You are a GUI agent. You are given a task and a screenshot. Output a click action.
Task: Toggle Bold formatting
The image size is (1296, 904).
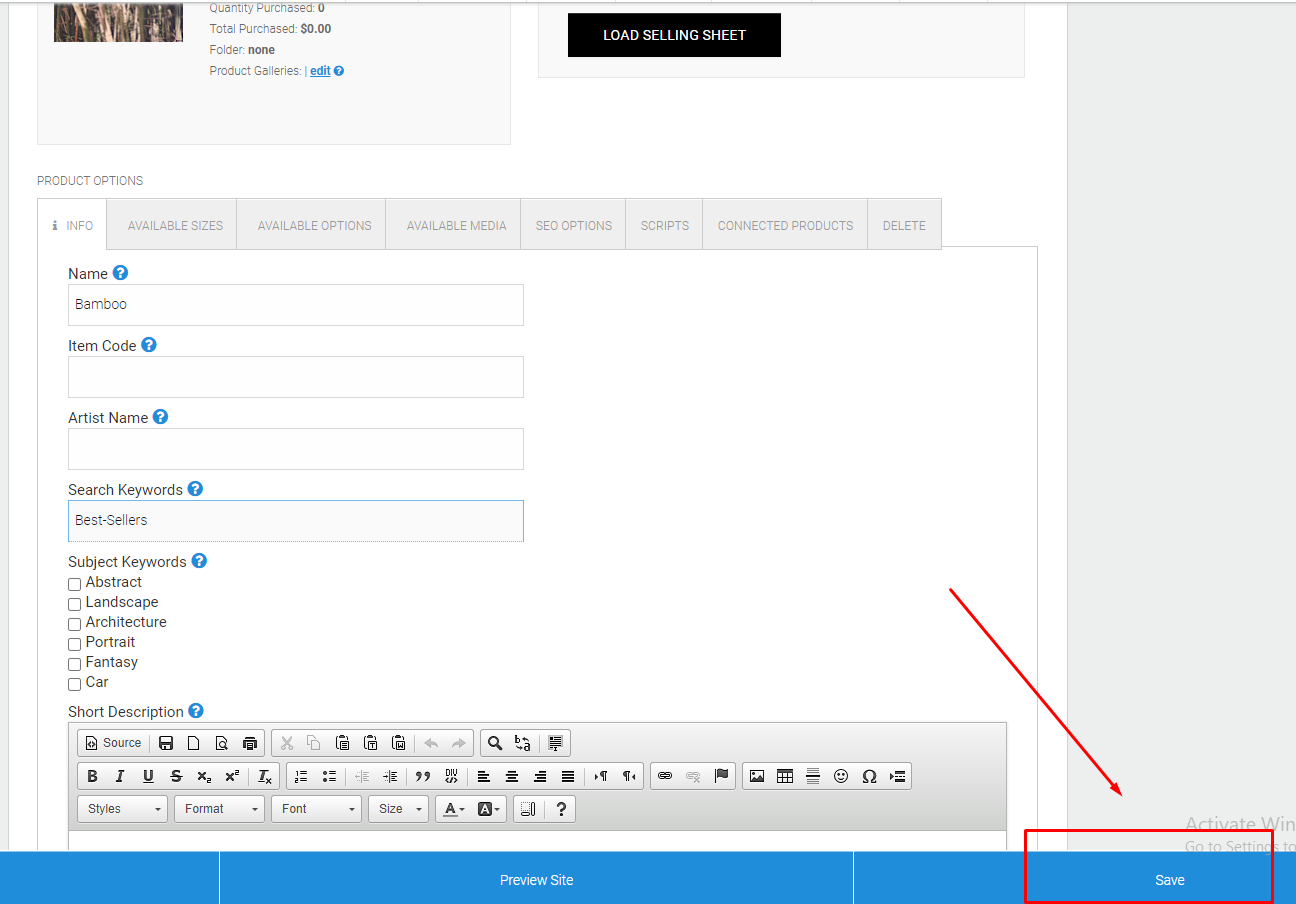click(92, 776)
